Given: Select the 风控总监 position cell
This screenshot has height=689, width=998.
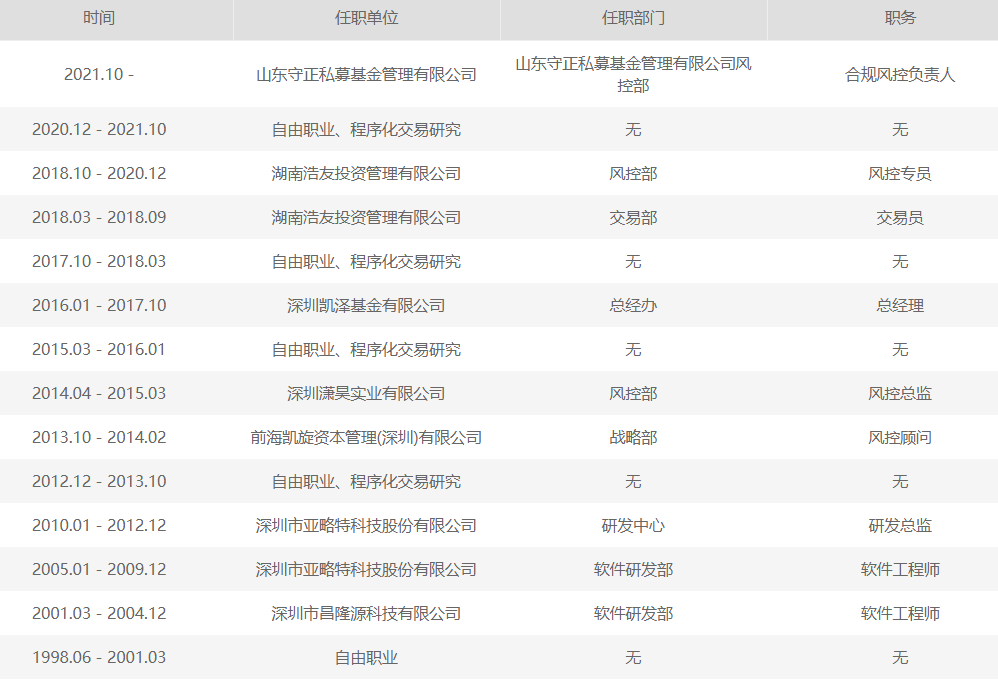Looking at the screenshot, I should (x=900, y=393).
